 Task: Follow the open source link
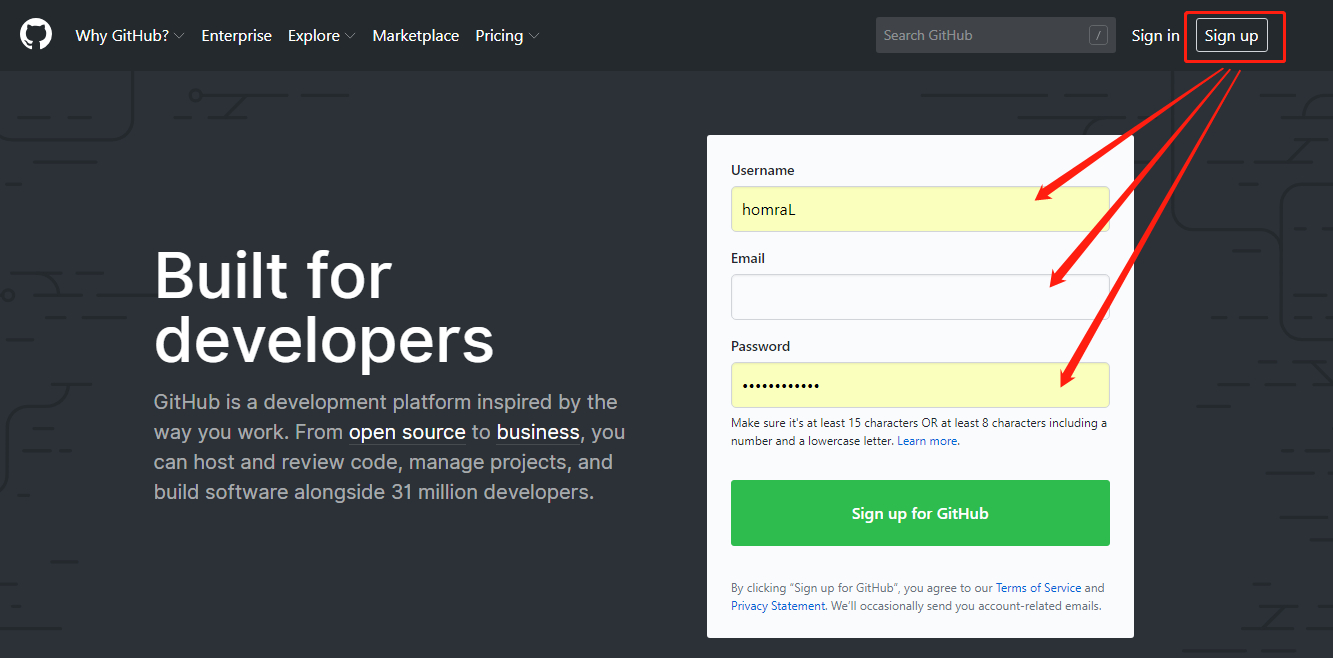pyautogui.click(x=407, y=432)
